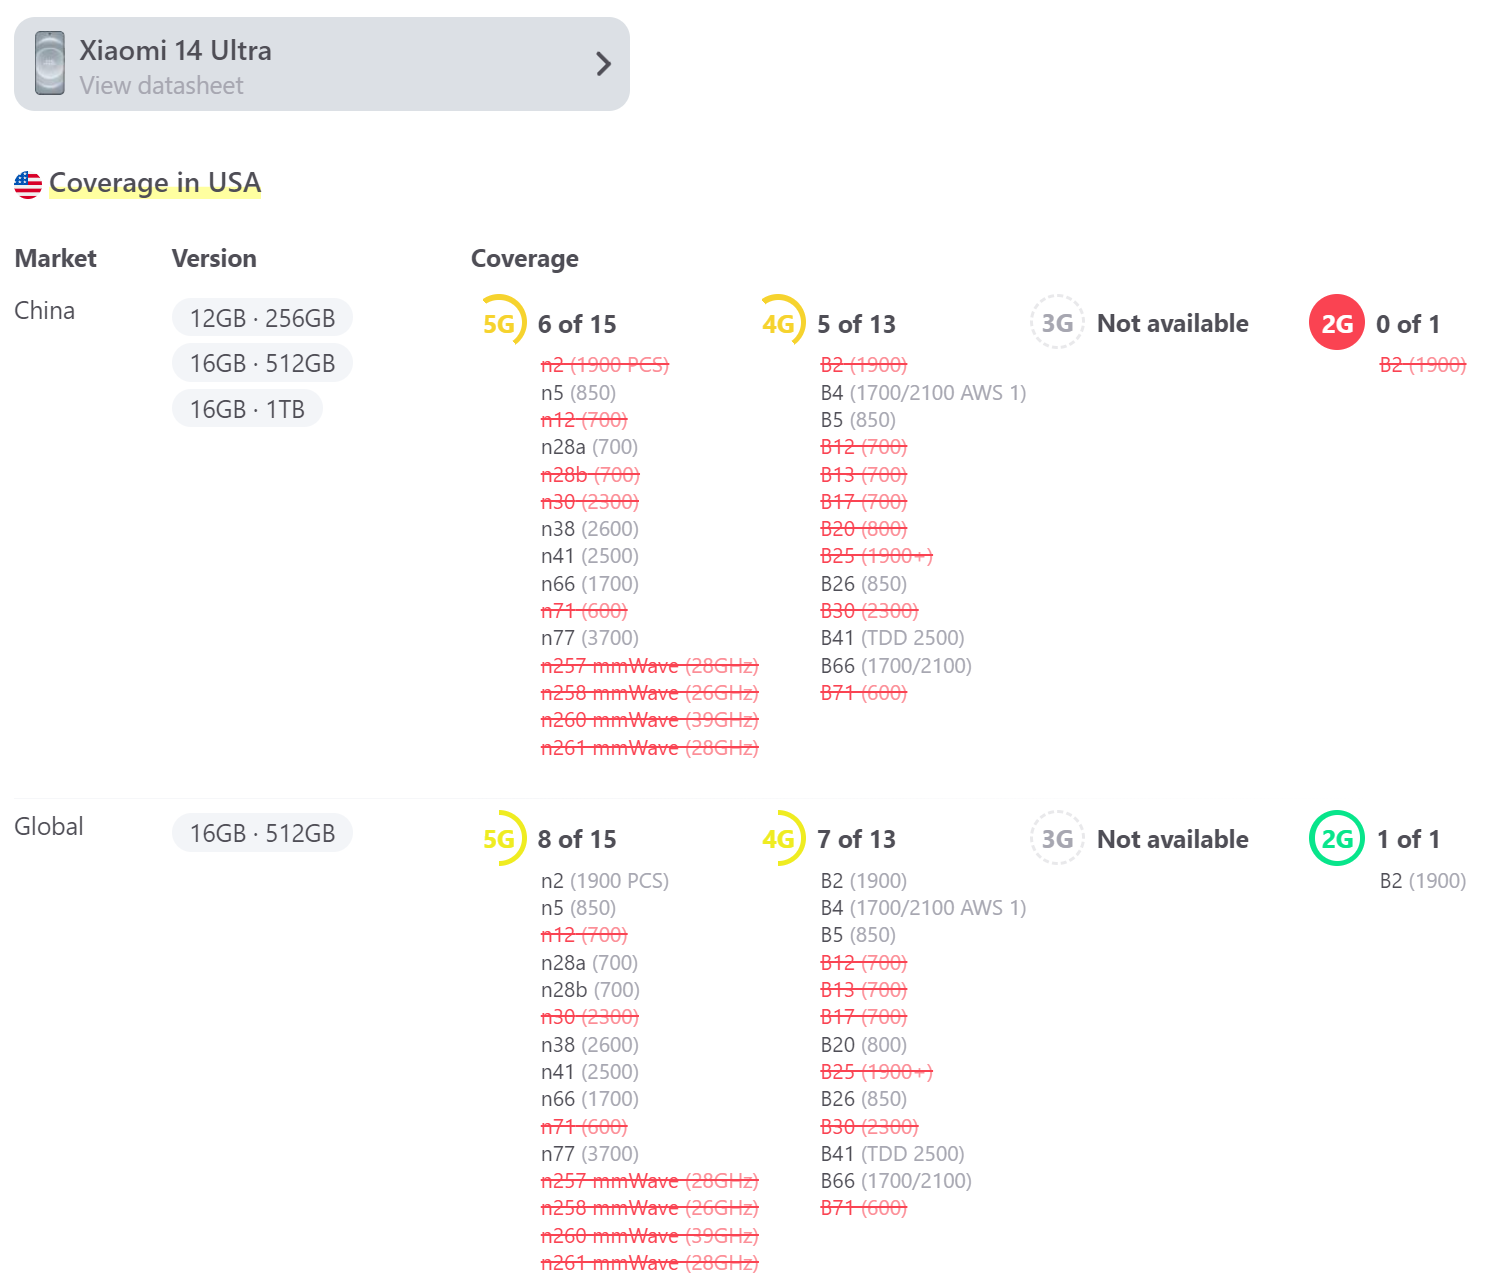
Task: Click the red 2G badge for China
Action: tap(1336, 323)
